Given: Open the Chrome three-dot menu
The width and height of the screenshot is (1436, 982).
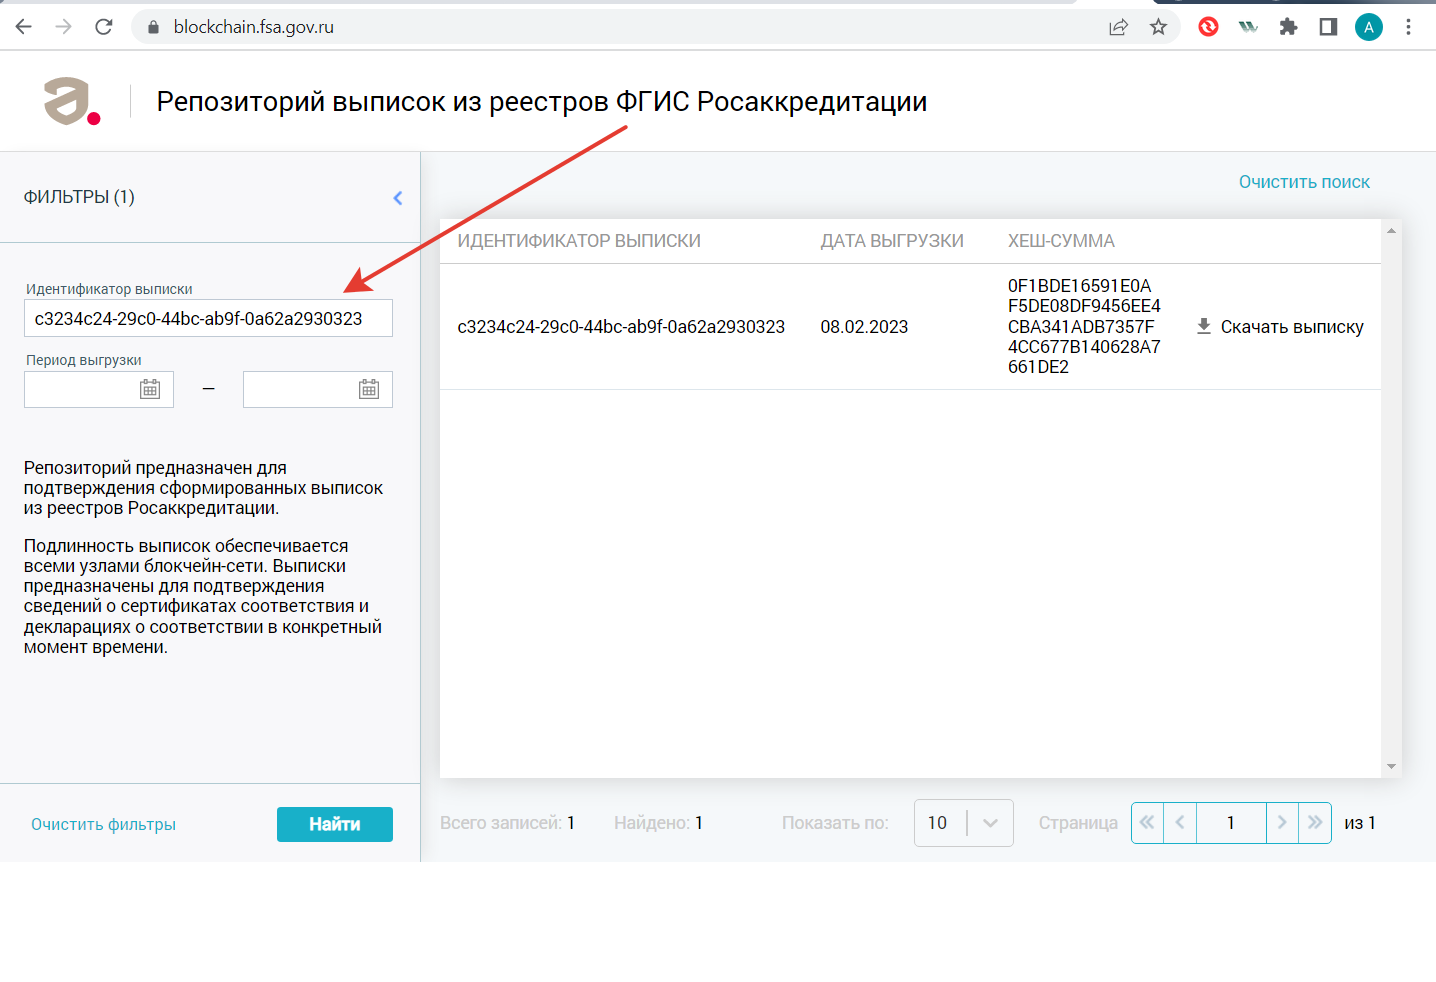Looking at the screenshot, I should click(1408, 27).
